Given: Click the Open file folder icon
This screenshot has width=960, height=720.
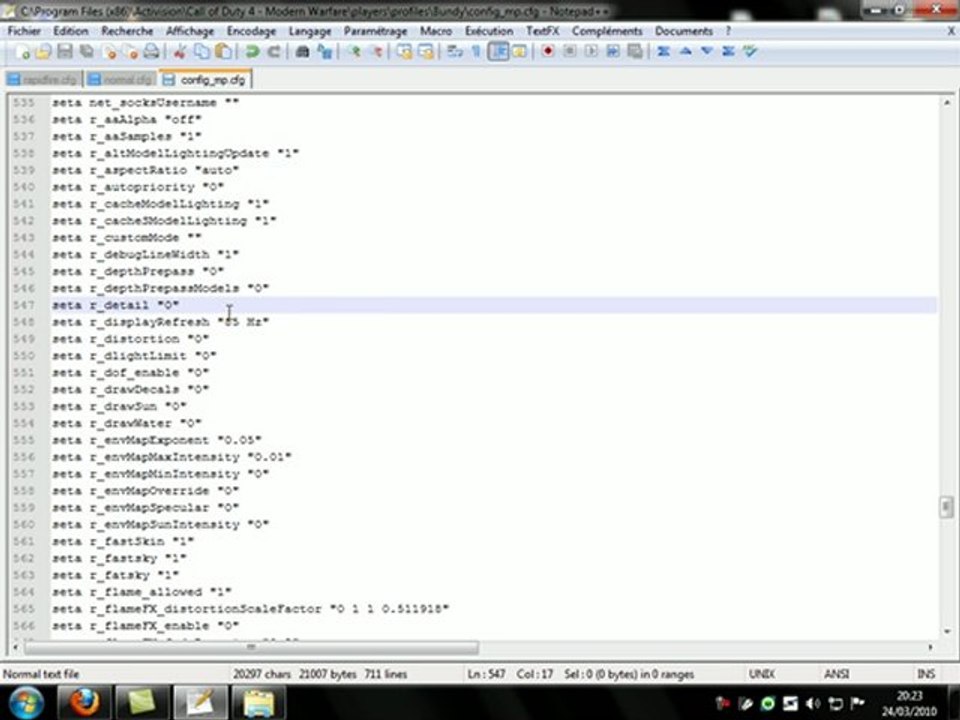Looking at the screenshot, I should tap(43, 52).
